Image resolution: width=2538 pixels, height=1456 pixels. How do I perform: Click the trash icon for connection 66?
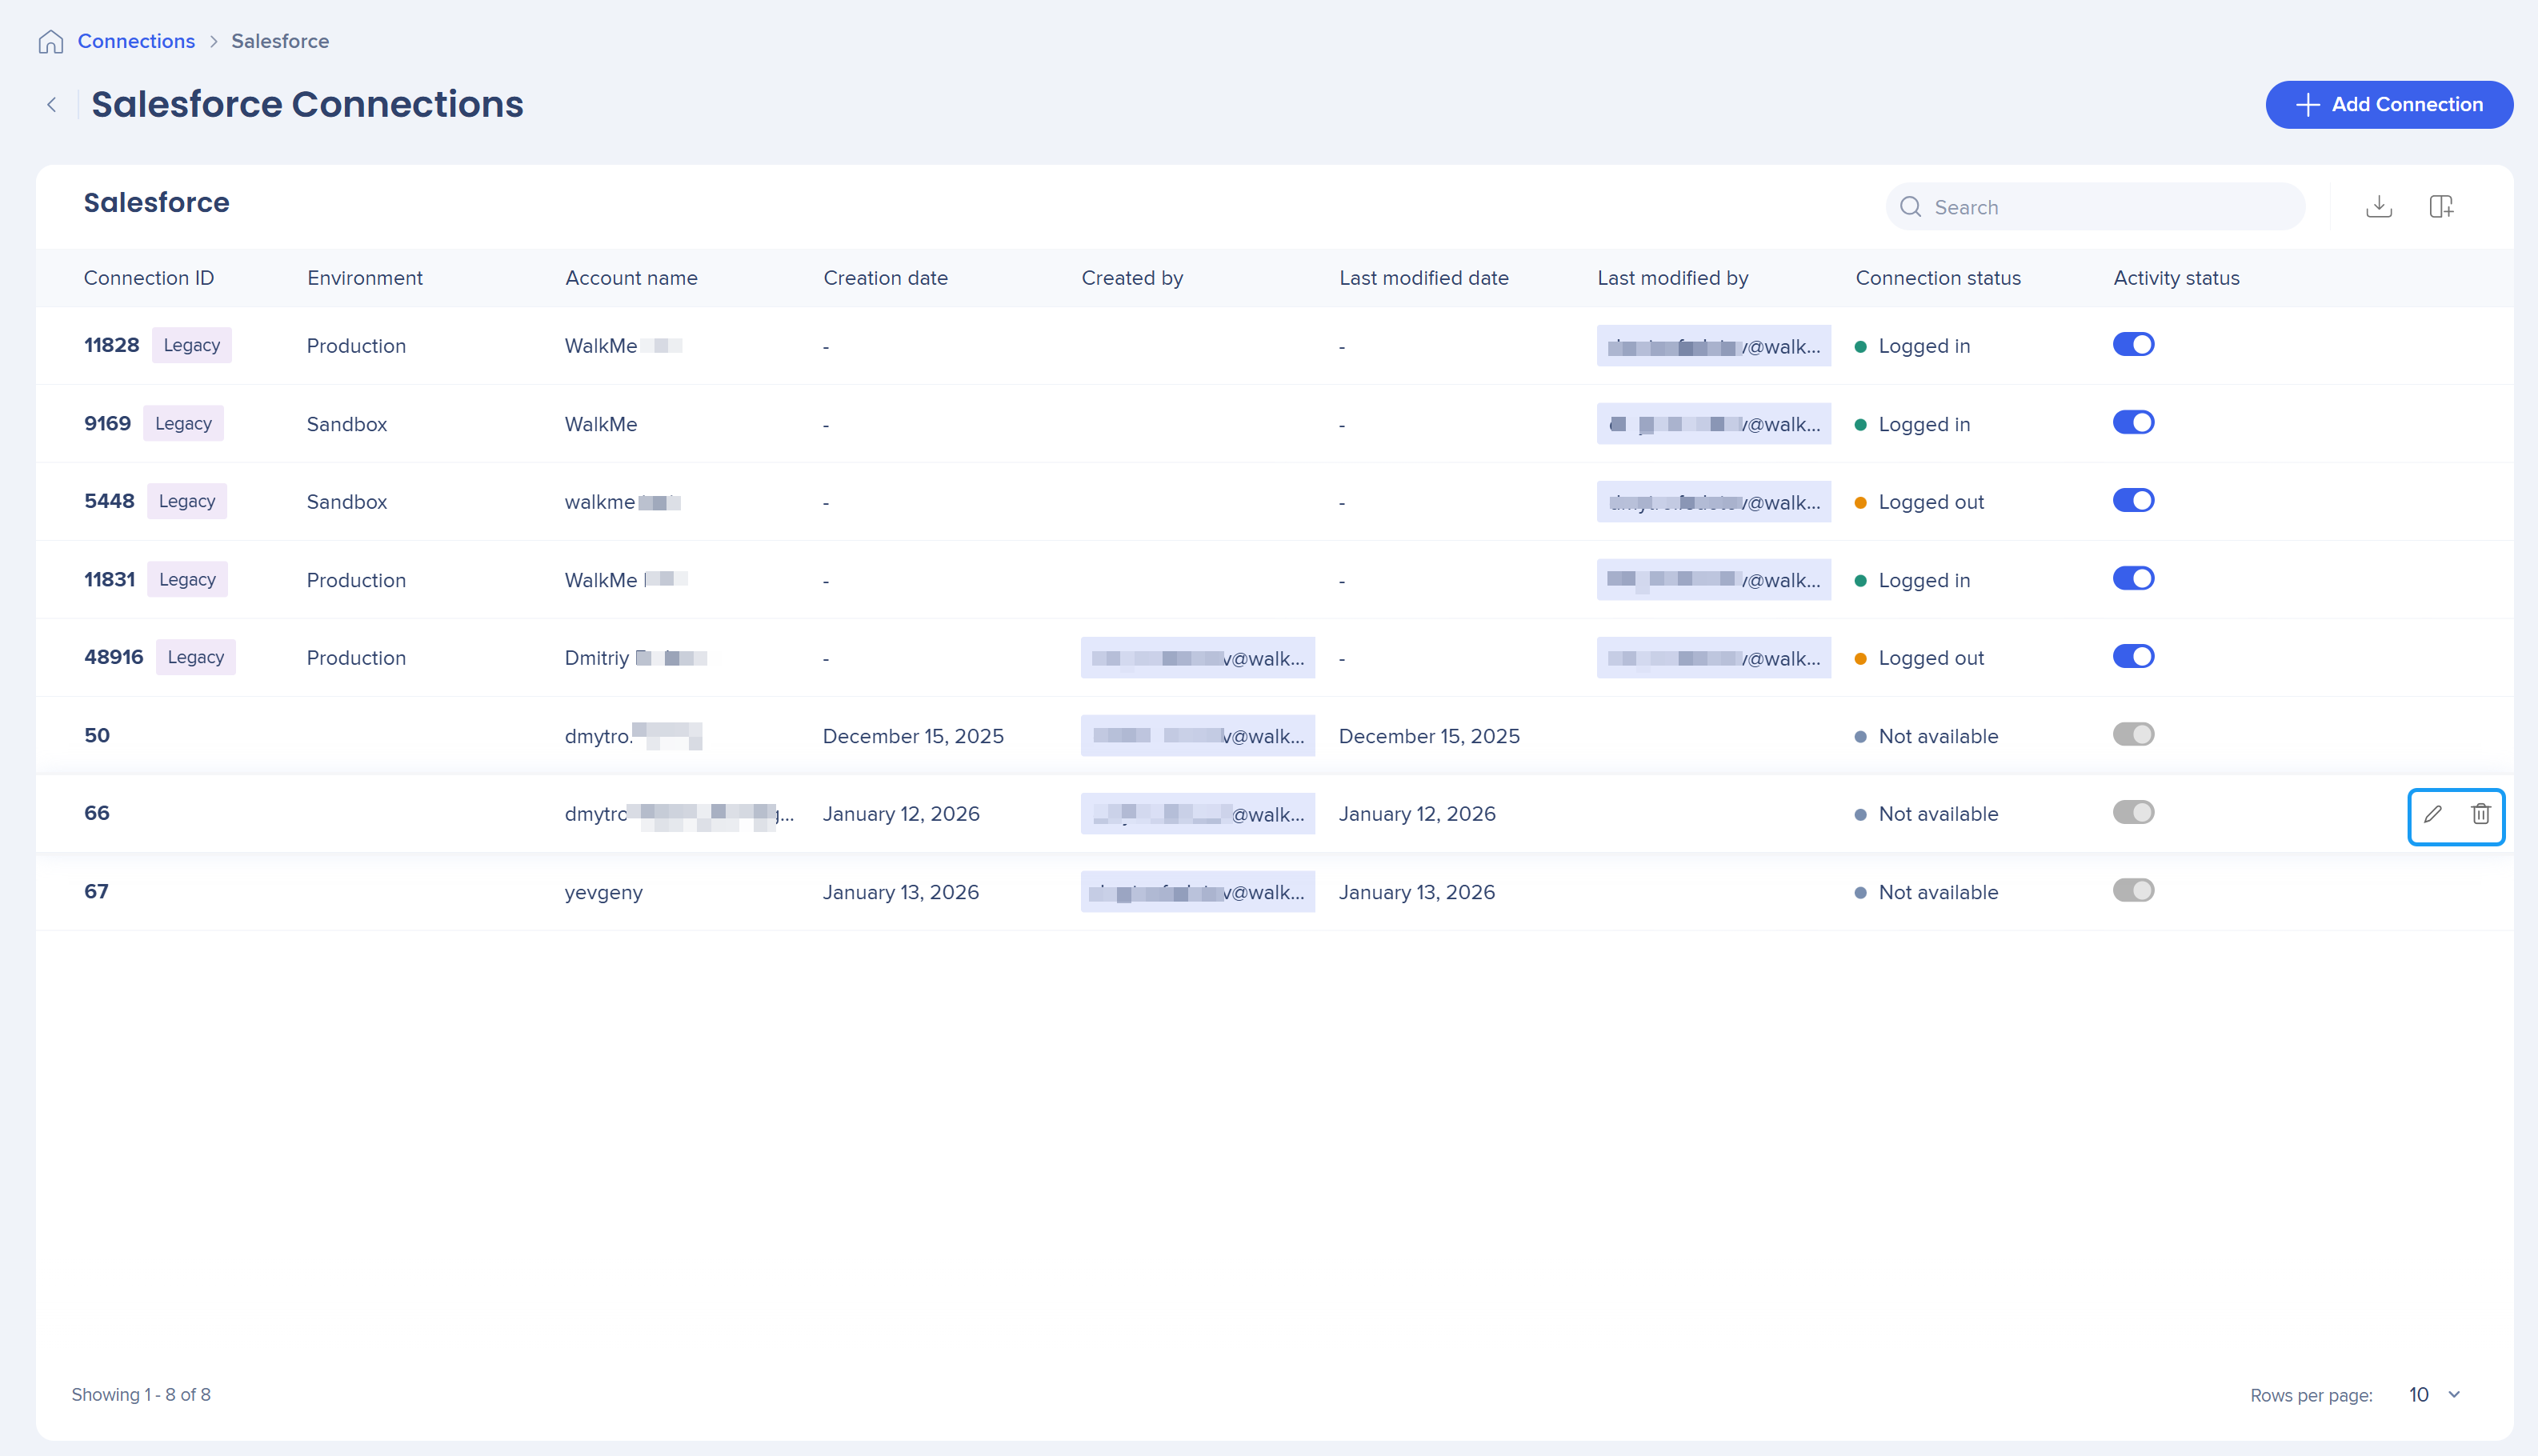coord(2481,814)
